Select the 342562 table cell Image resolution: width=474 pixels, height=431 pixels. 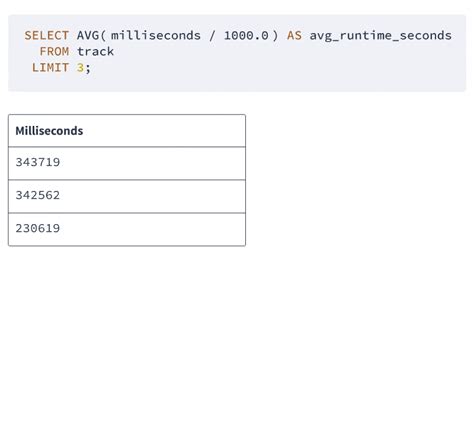tap(127, 196)
